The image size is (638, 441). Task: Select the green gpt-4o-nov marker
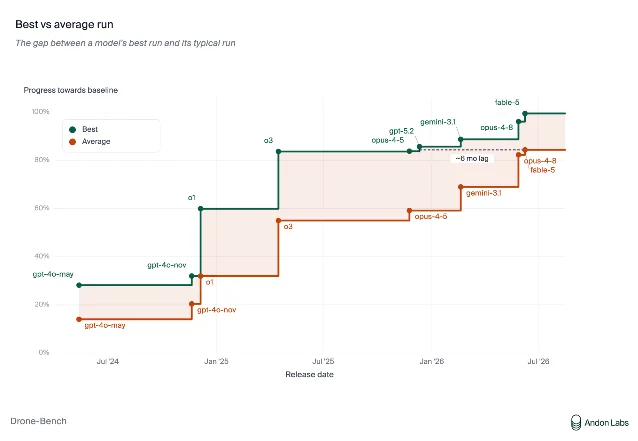click(x=192, y=276)
